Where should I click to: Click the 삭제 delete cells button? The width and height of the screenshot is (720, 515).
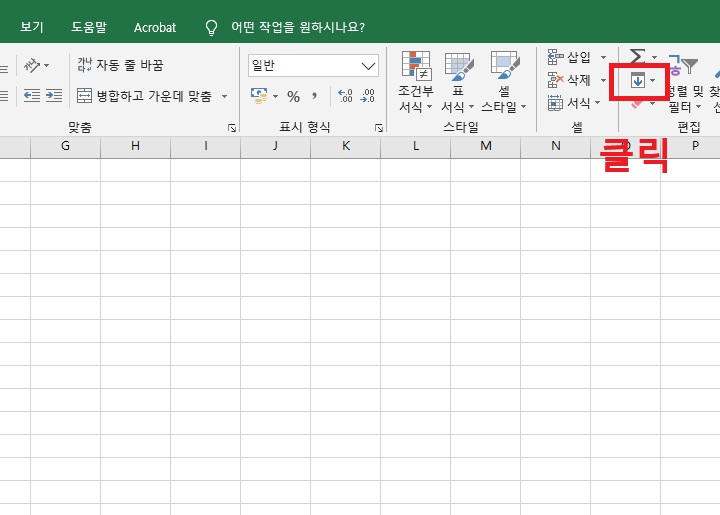click(x=569, y=80)
